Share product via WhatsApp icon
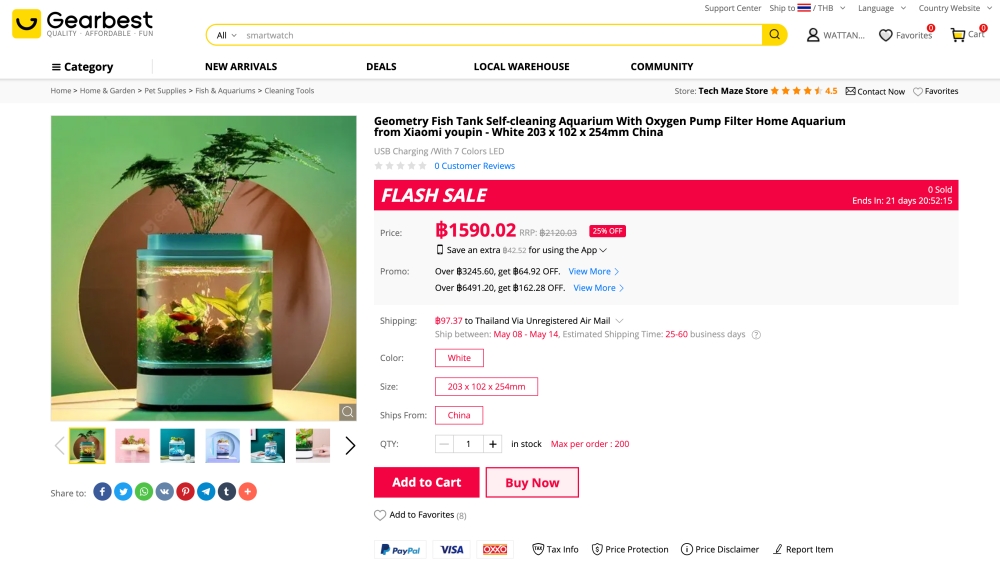This screenshot has width=1000, height=572. pos(144,491)
